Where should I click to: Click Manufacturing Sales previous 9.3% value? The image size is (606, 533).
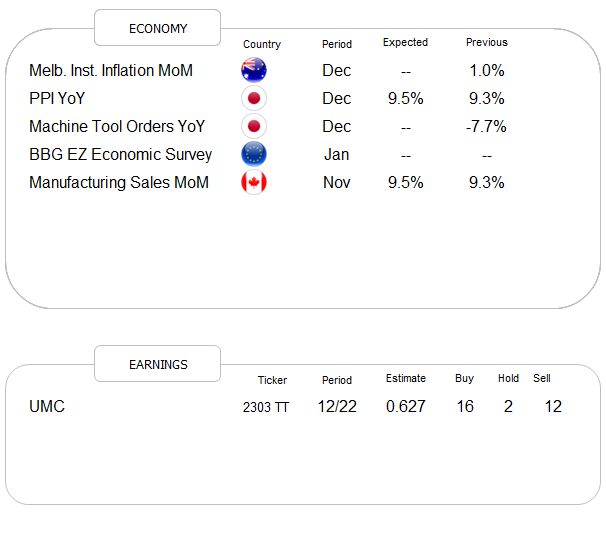point(487,182)
